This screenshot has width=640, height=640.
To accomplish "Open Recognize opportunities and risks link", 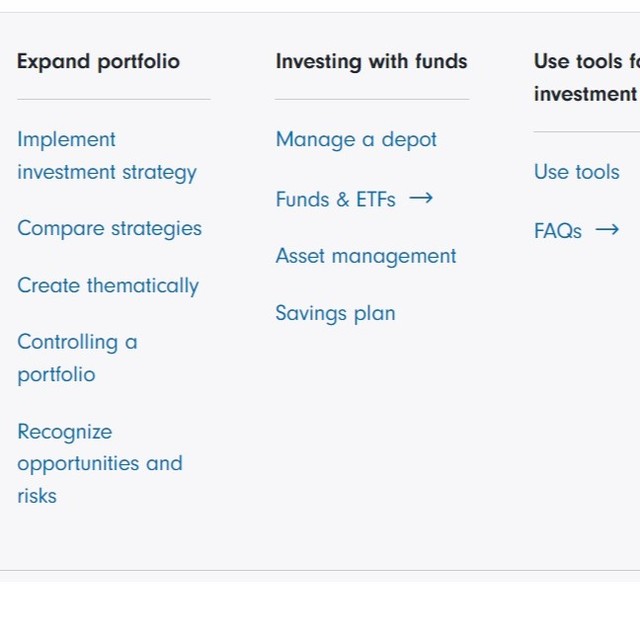I will click(100, 463).
